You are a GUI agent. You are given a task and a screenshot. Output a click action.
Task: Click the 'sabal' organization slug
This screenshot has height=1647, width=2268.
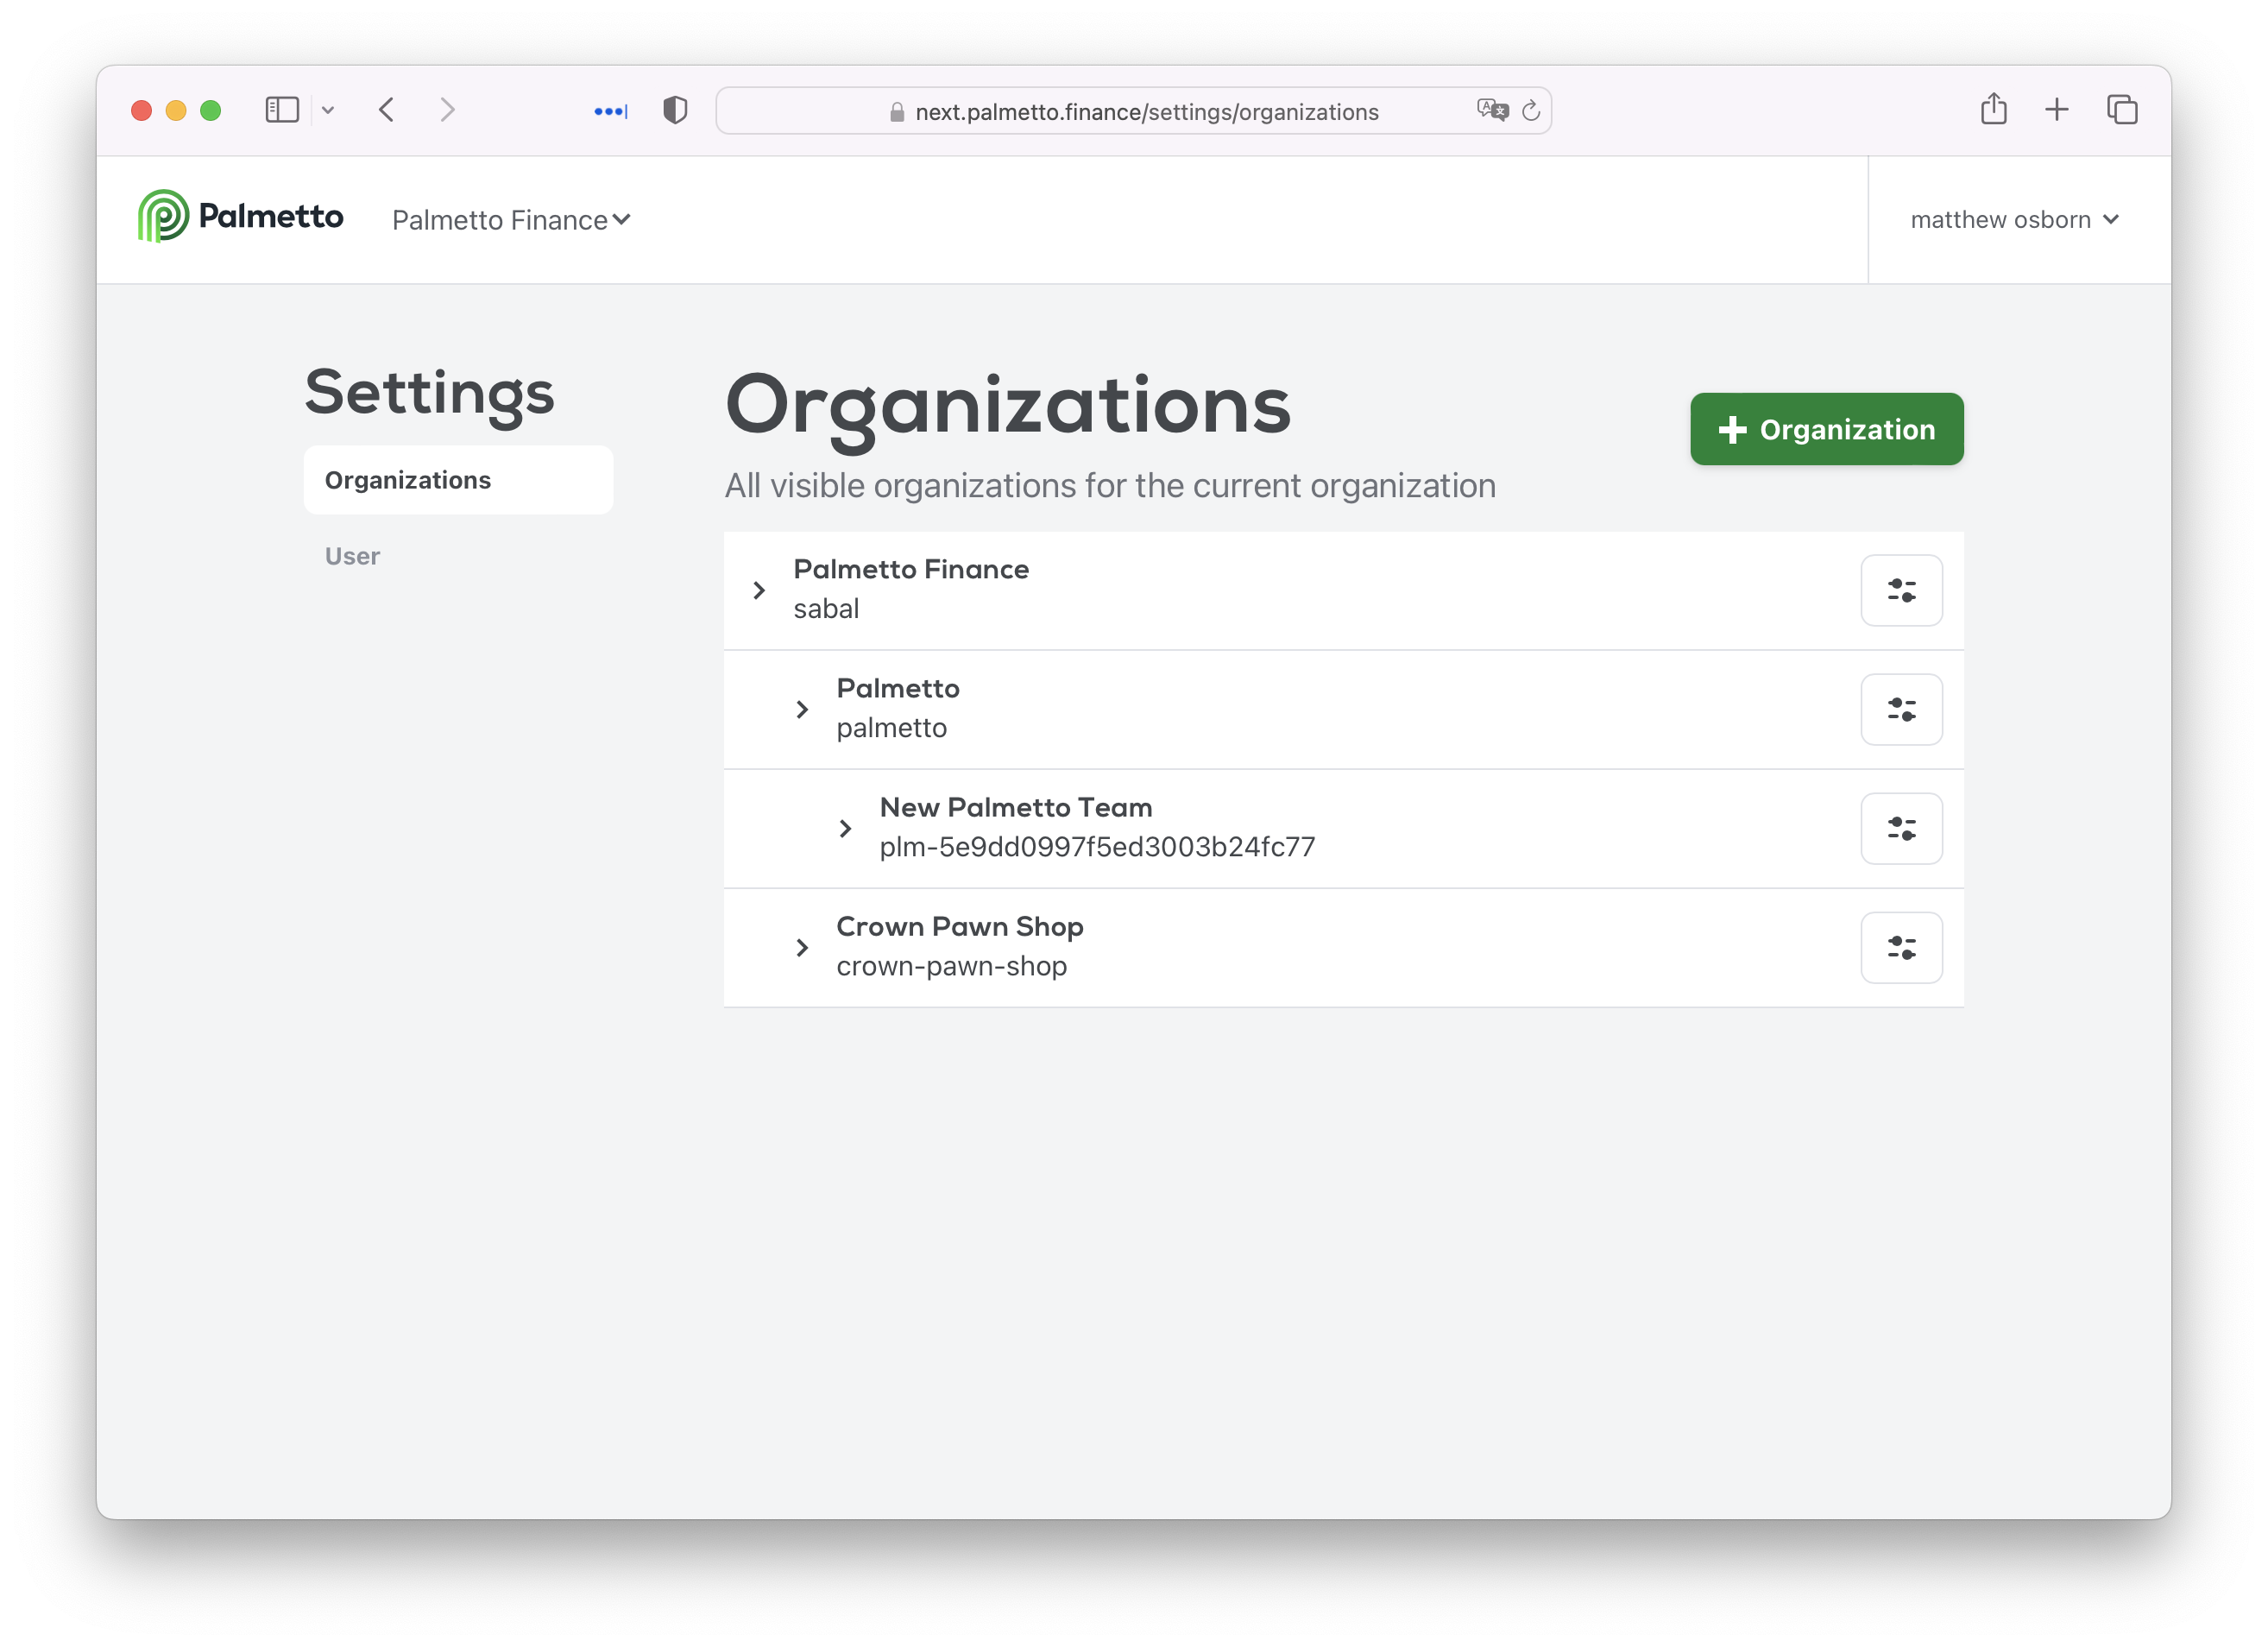click(825, 609)
